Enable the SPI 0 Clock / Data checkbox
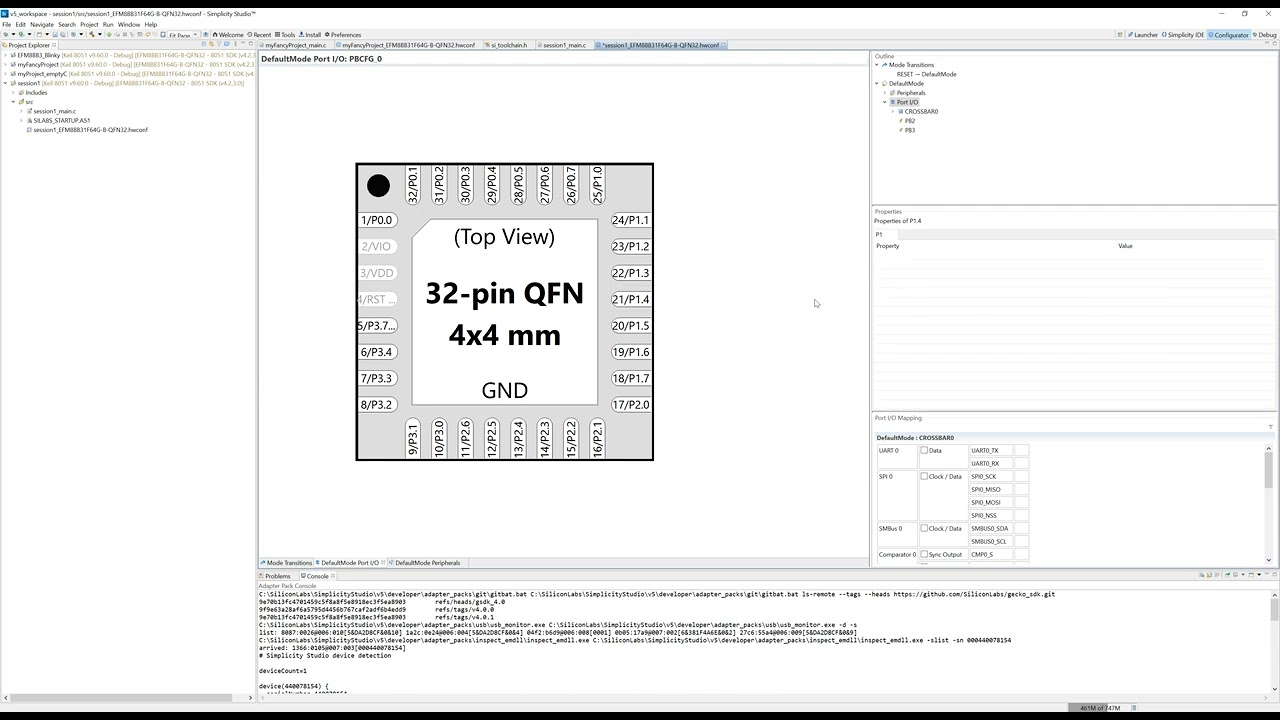The image size is (1280, 720). (x=924, y=476)
